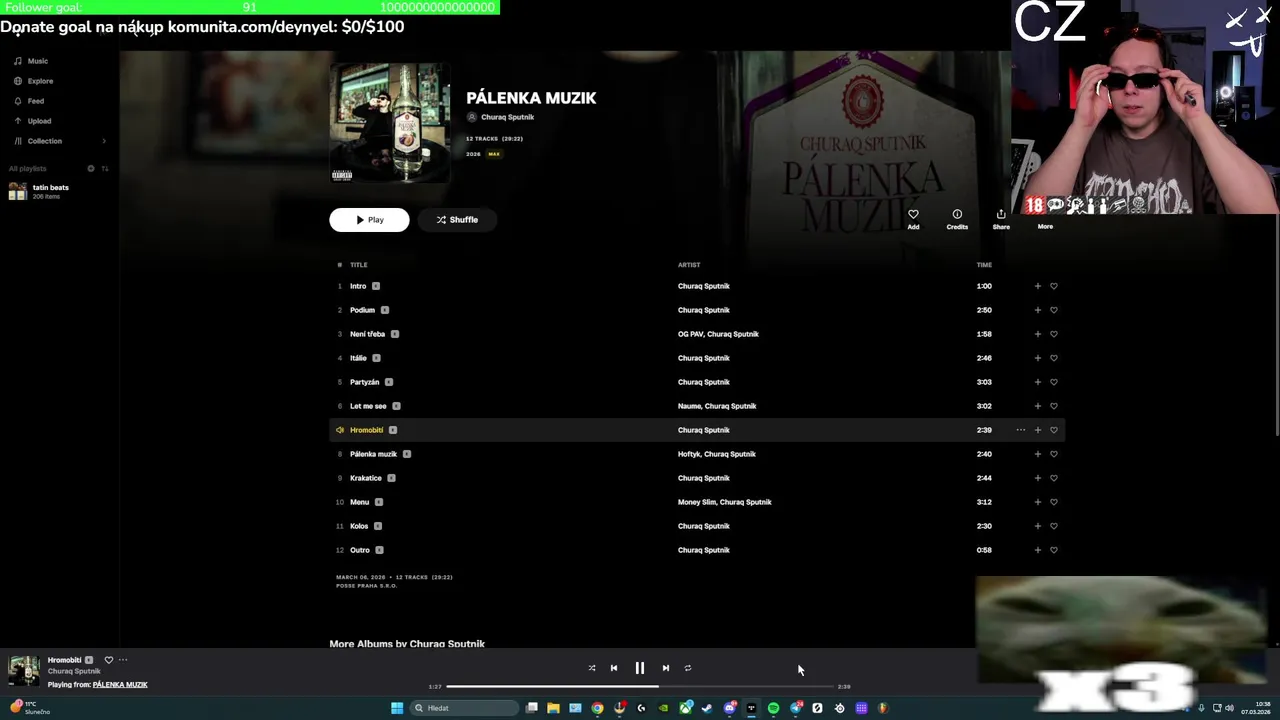Open Churaq Sputnik artist link under album title
The image size is (1280, 720).
click(507, 117)
